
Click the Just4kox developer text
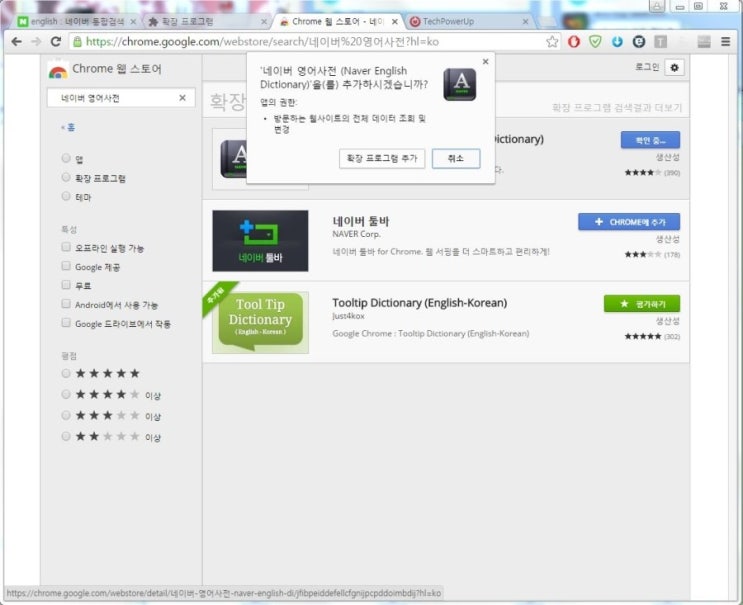point(348,316)
